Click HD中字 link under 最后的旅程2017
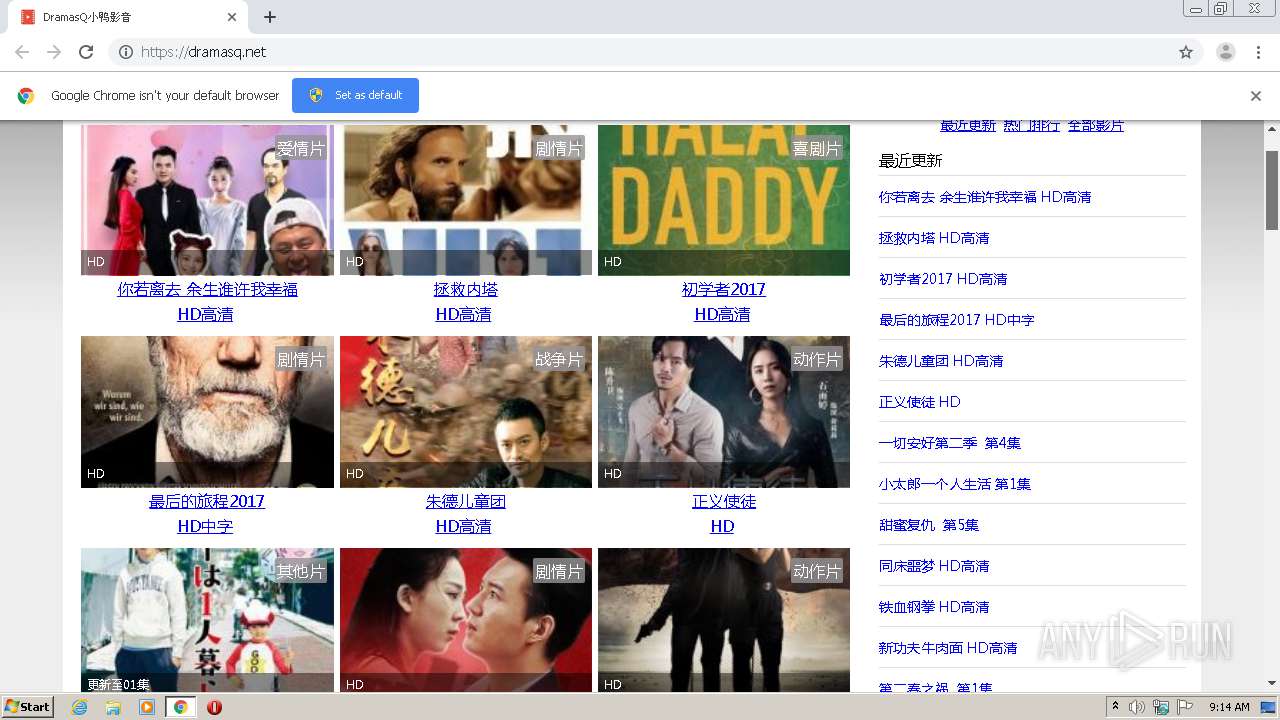 (205, 526)
